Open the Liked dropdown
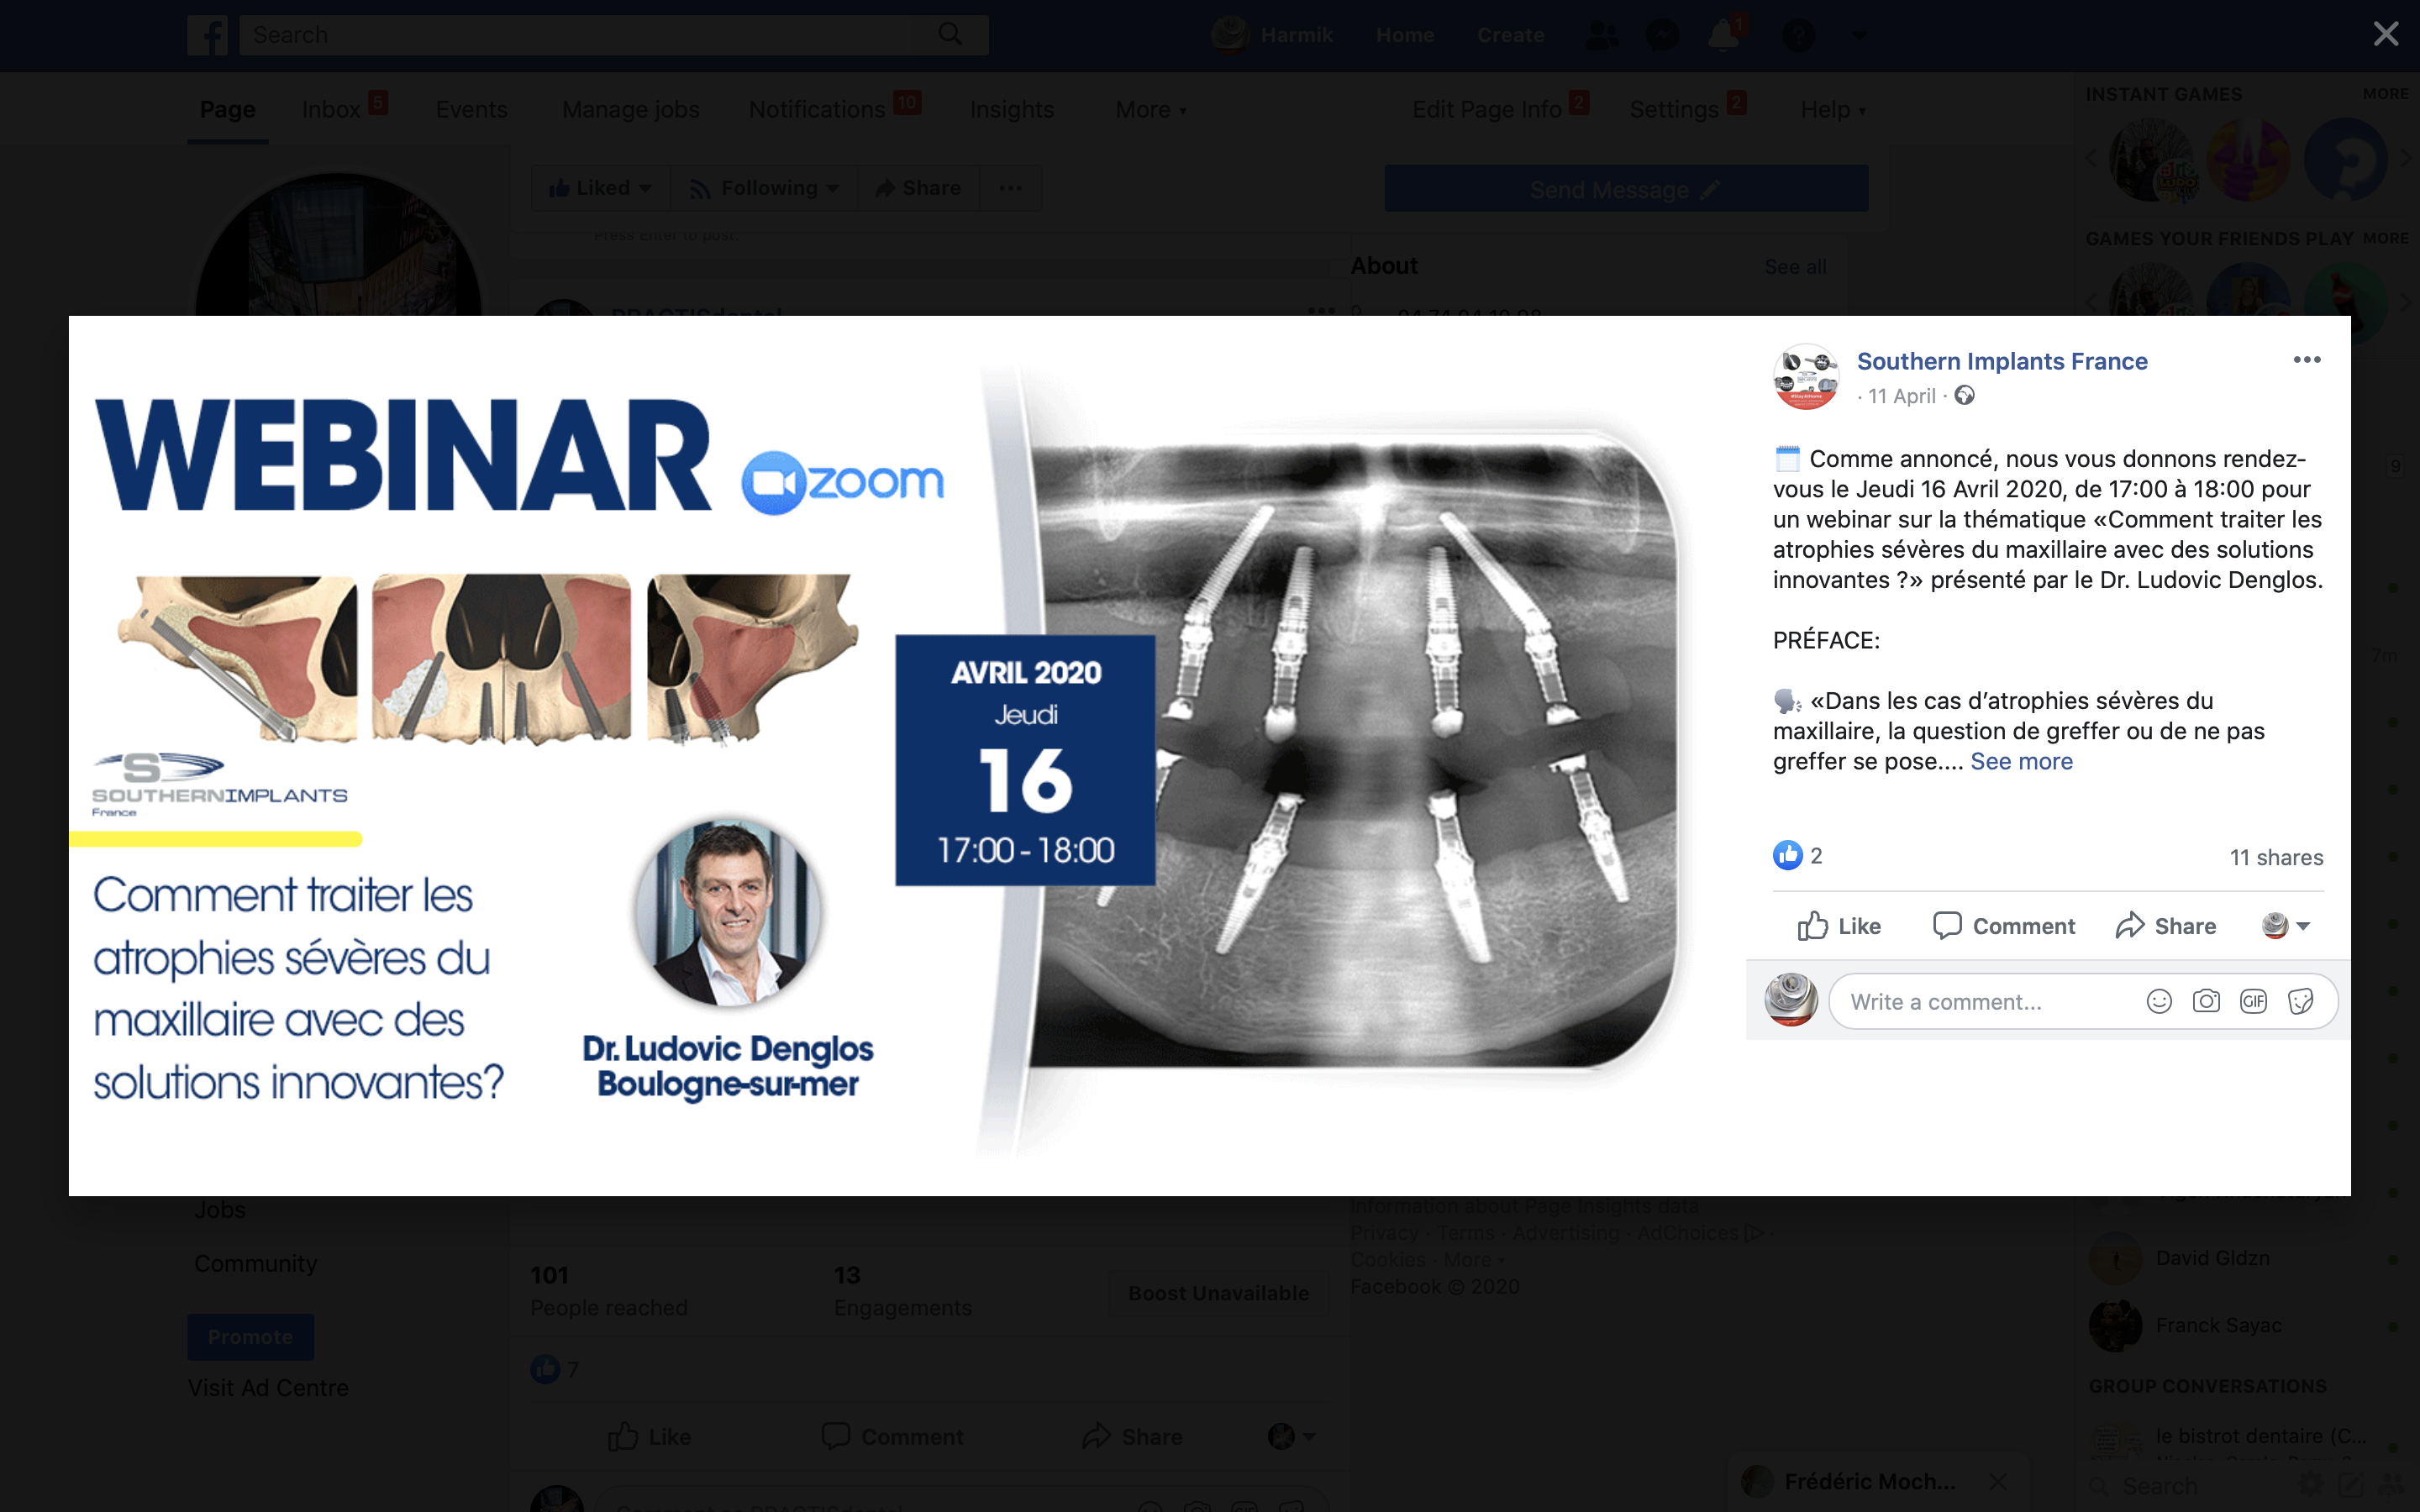2420x1512 pixels. 600,188
